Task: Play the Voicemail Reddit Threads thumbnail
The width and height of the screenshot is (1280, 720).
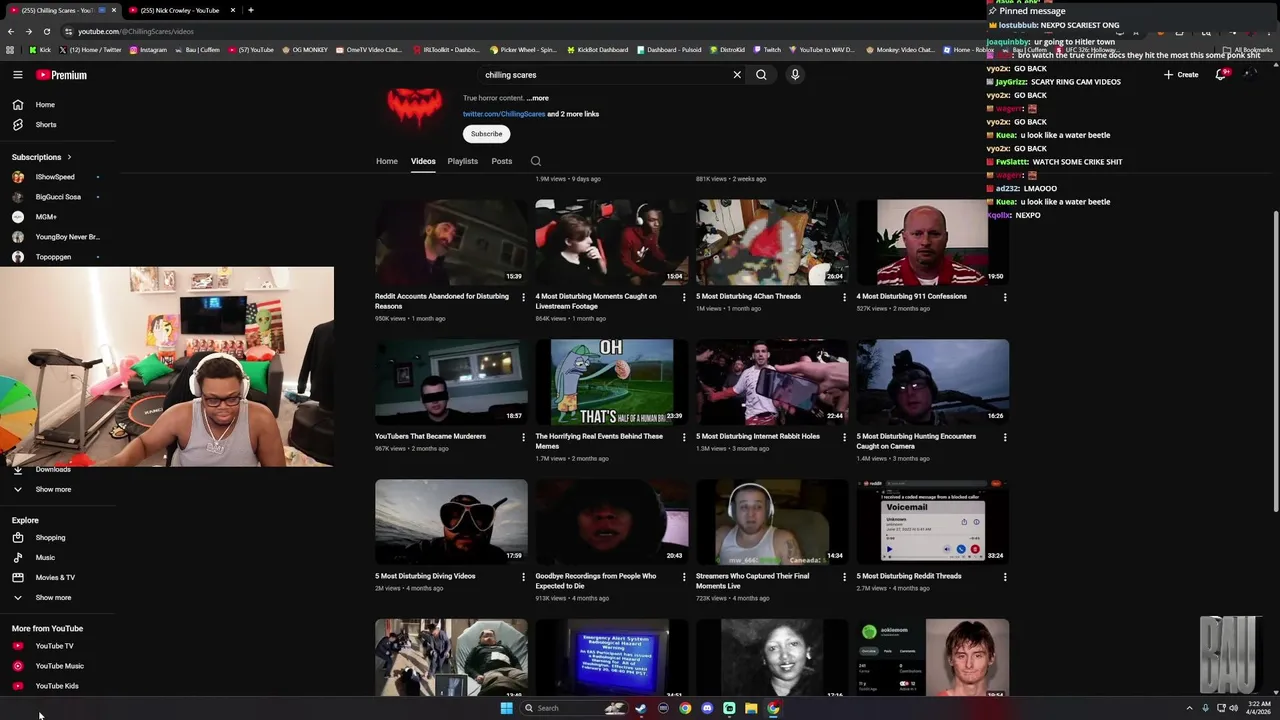Action: tap(932, 521)
